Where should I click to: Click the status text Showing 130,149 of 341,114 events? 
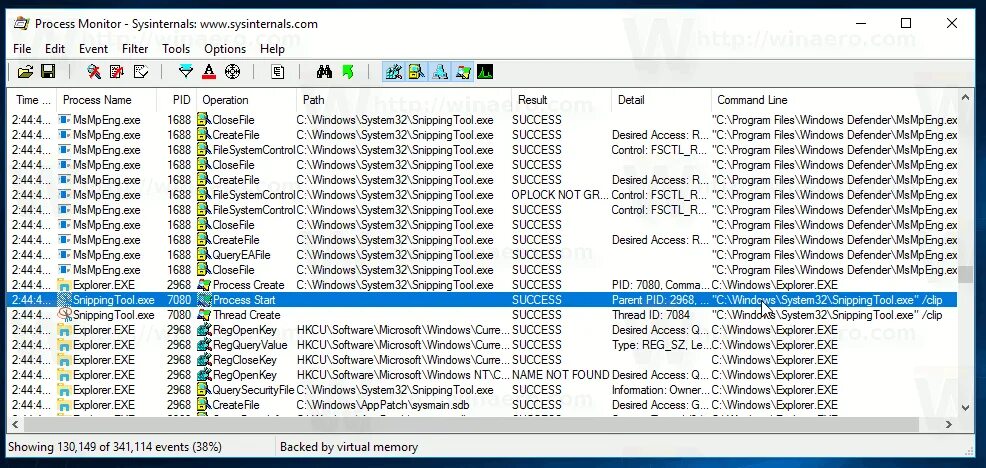(114, 447)
